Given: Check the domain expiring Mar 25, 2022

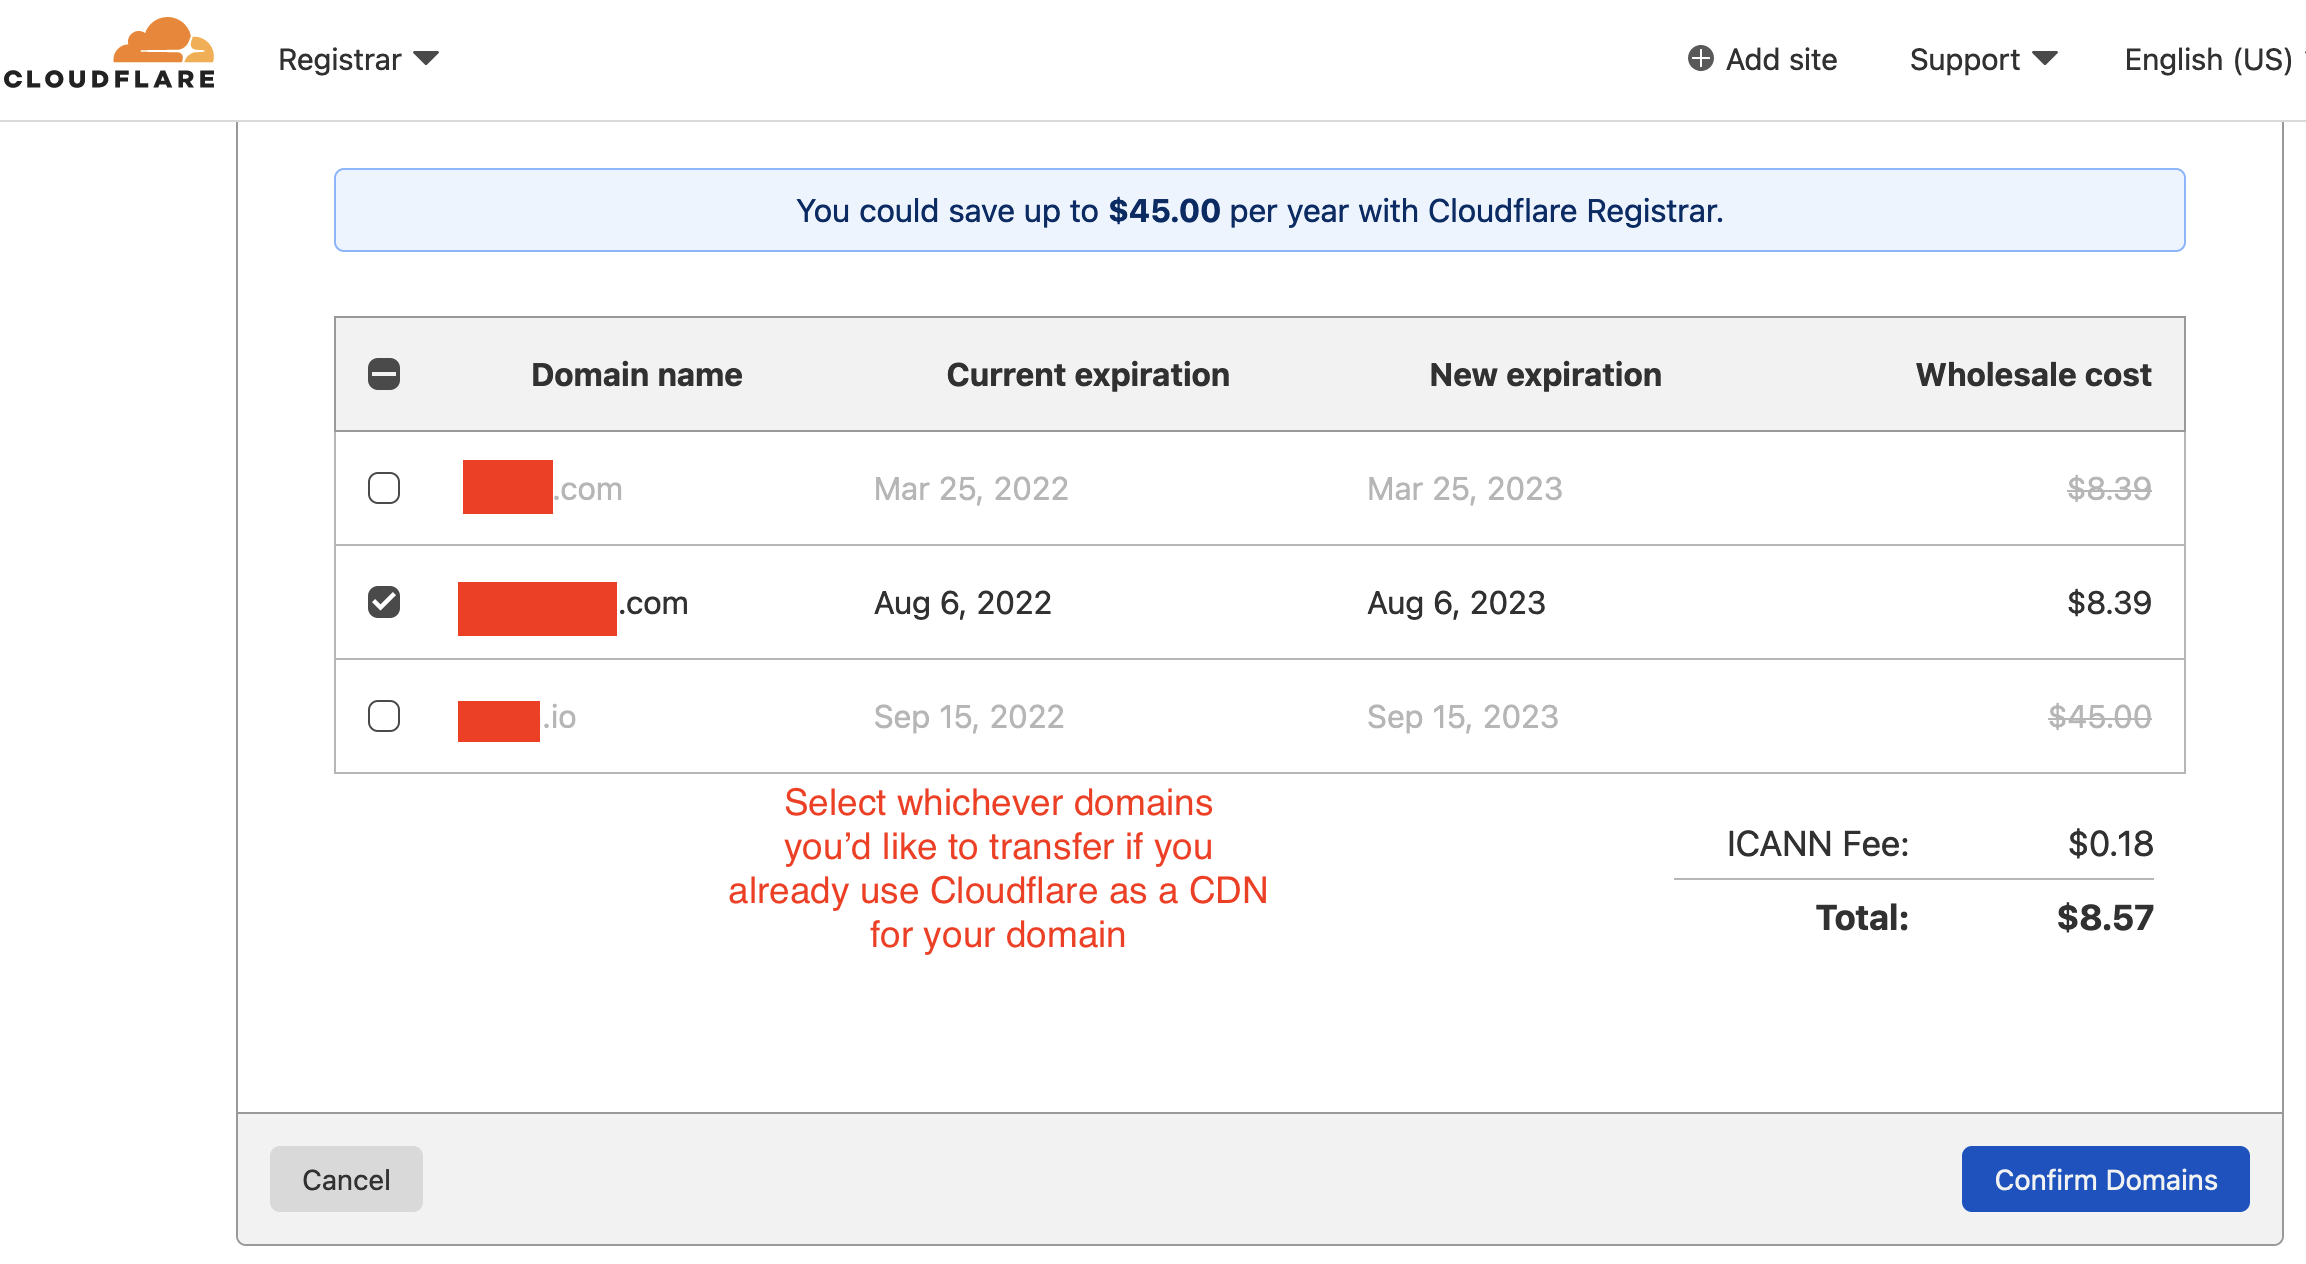Looking at the screenshot, I should click(x=384, y=488).
